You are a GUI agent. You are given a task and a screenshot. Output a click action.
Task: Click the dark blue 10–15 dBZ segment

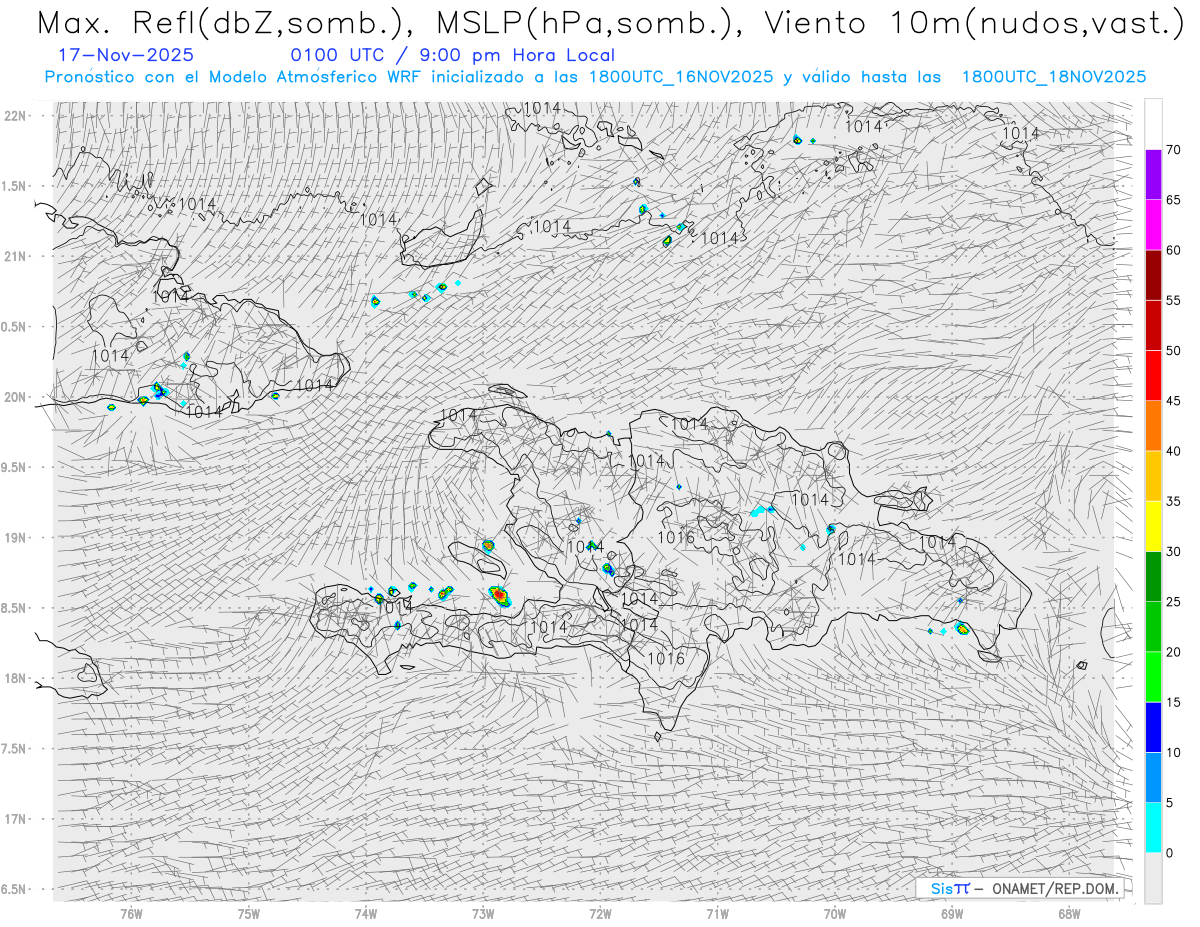coord(1153,727)
